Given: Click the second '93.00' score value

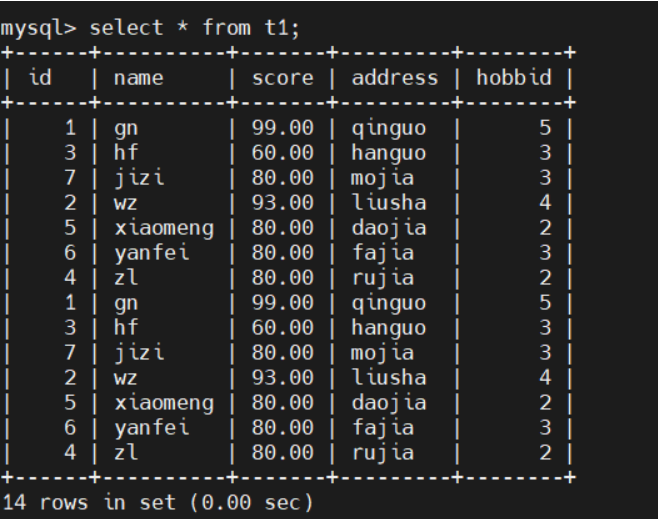Looking at the screenshot, I should pos(282,377).
